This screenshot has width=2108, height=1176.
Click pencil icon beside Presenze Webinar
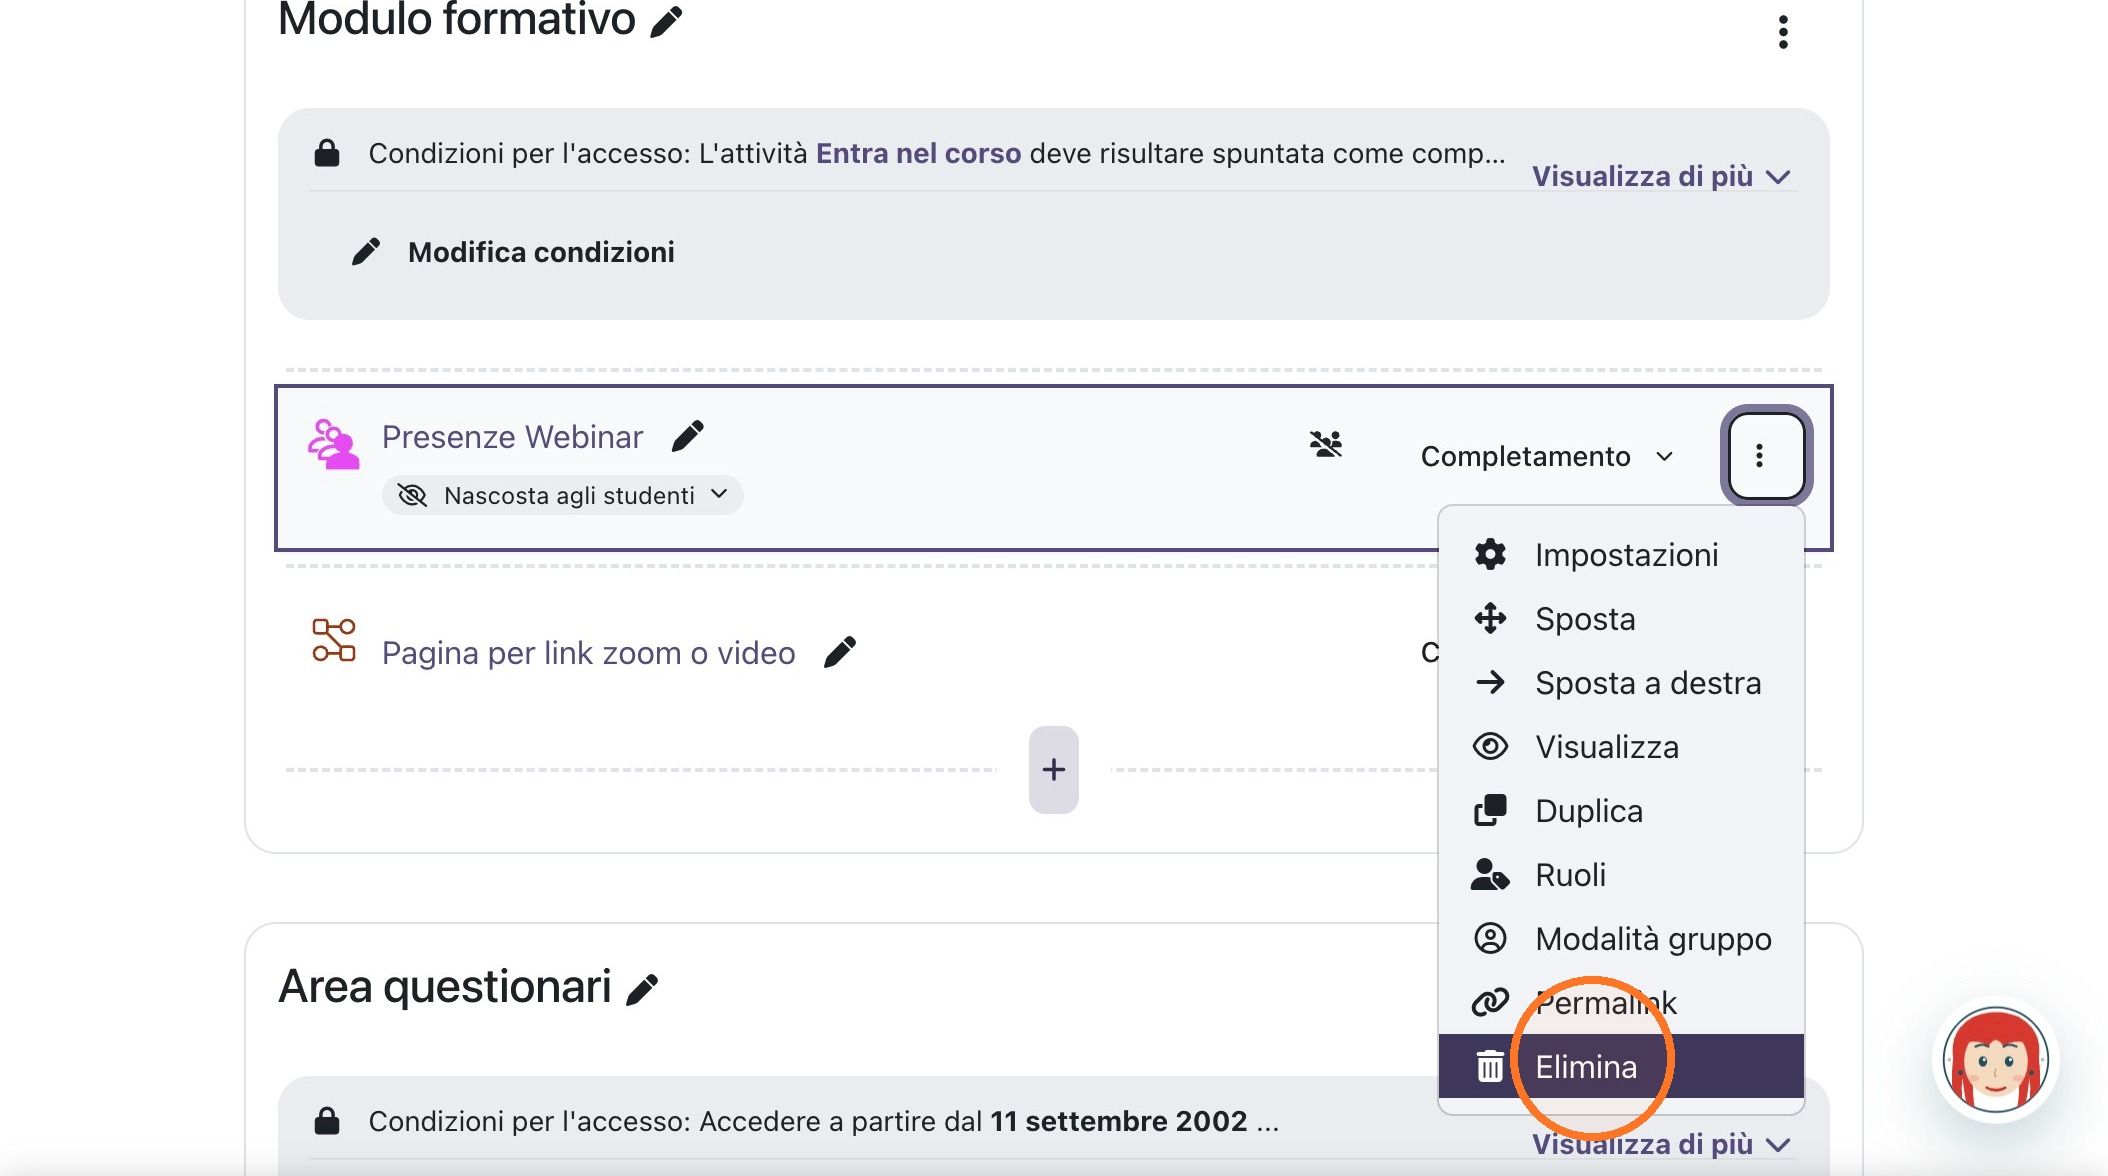688,436
